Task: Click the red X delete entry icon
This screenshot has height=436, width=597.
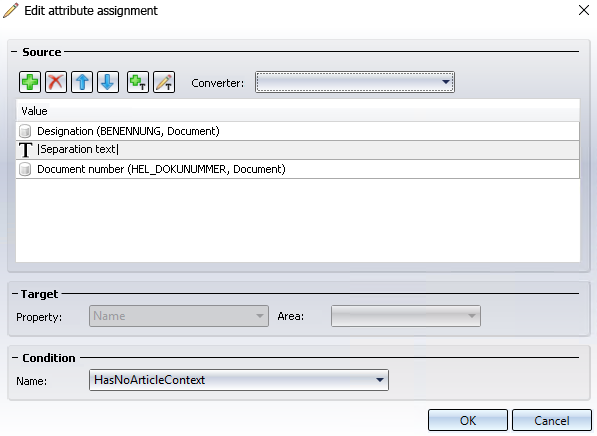Action: pyautogui.click(x=56, y=82)
